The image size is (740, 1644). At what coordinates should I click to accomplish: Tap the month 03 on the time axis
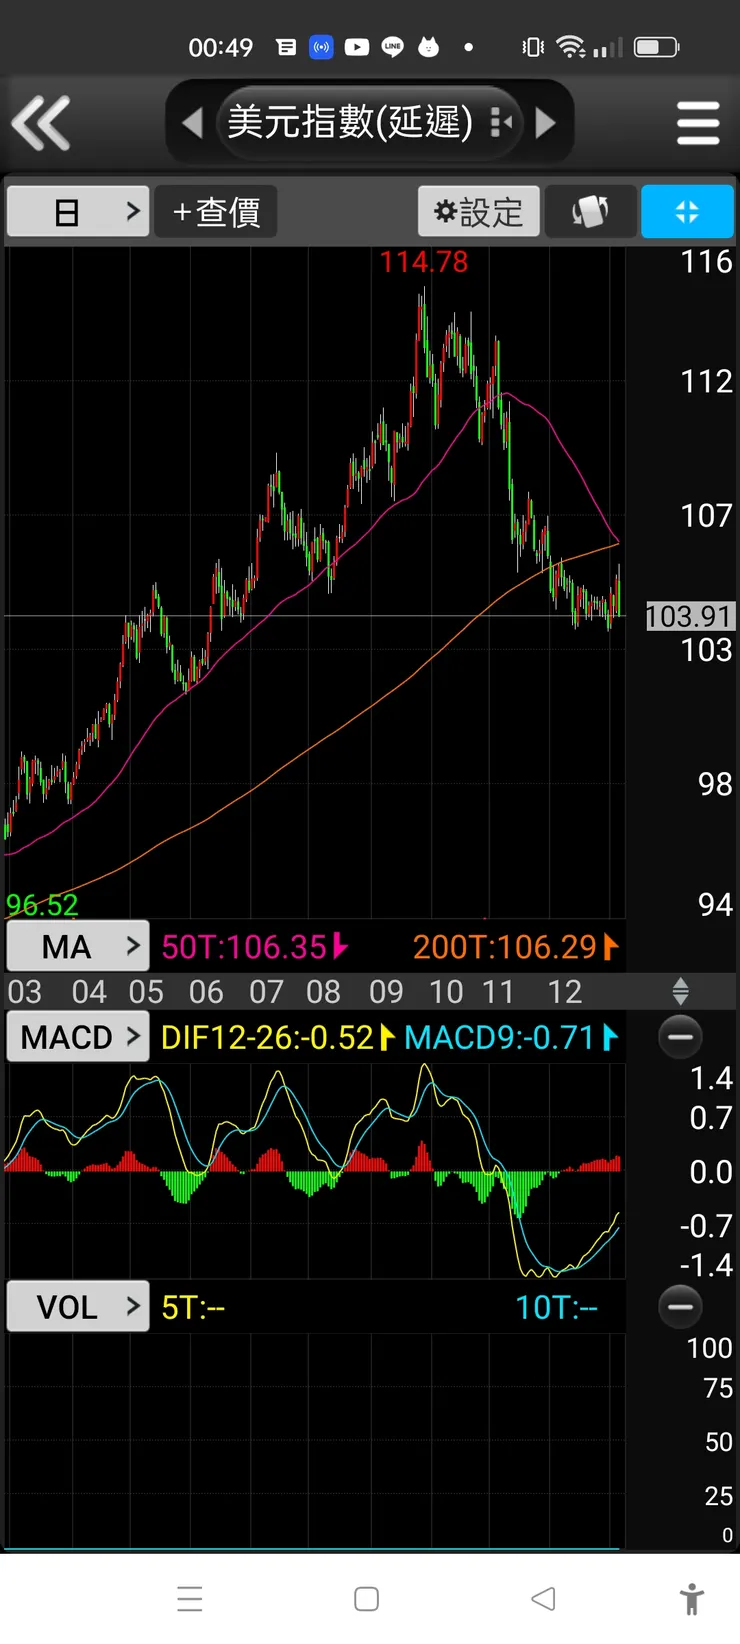tap(25, 992)
